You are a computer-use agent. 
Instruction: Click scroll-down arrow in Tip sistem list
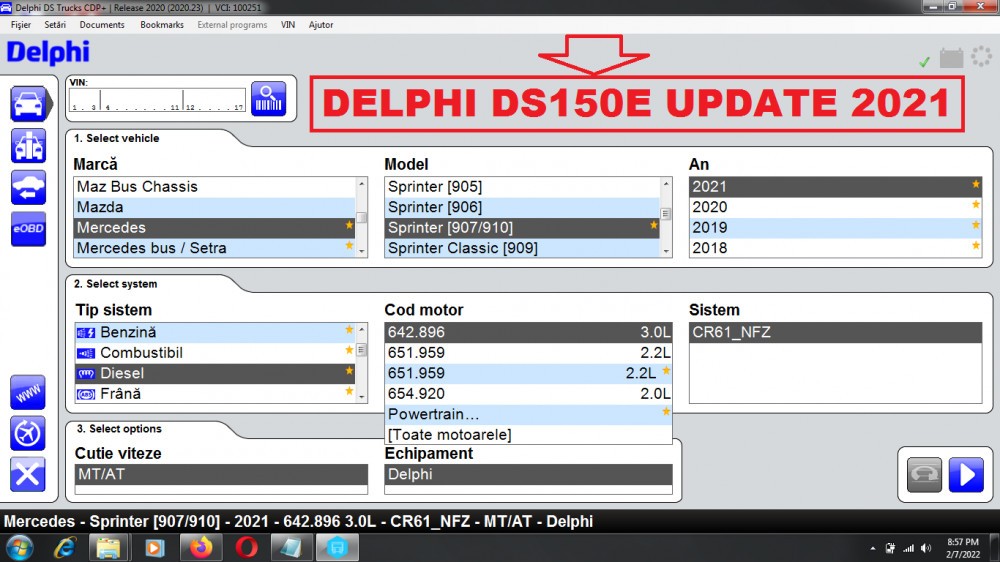362,397
